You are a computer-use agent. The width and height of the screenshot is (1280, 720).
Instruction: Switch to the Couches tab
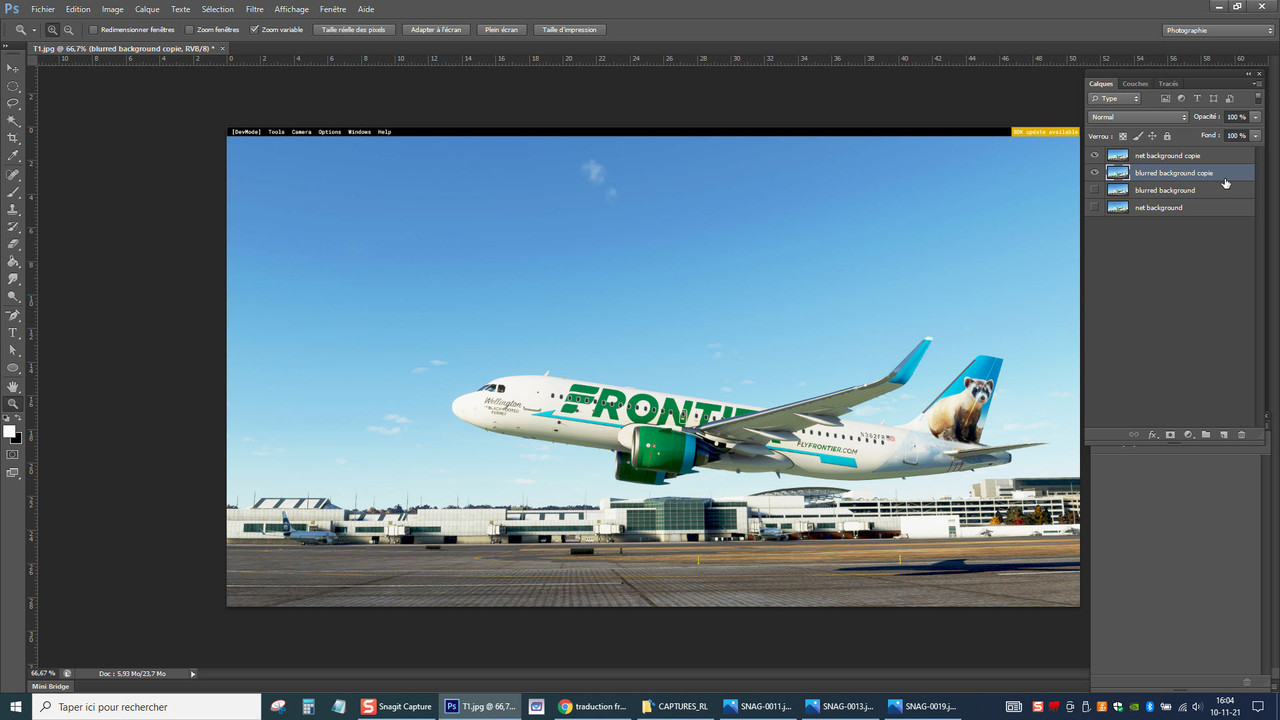point(1135,84)
